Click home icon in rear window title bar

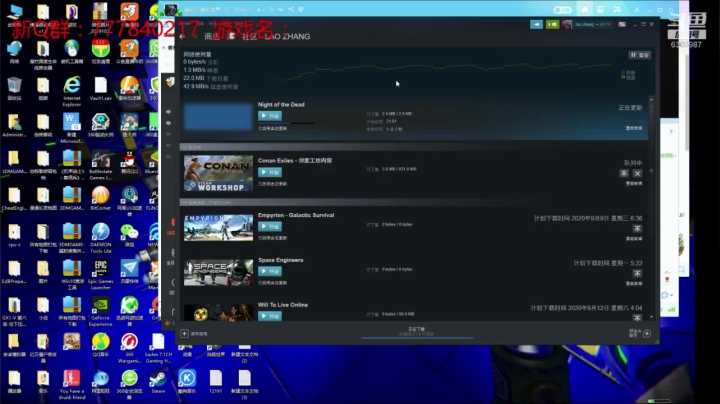point(585,10)
